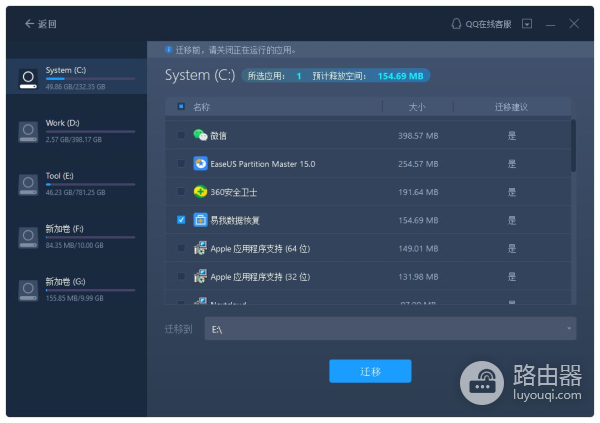Click the 149.01 MB size cell
The height and width of the screenshot is (423, 600).
point(418,249)
